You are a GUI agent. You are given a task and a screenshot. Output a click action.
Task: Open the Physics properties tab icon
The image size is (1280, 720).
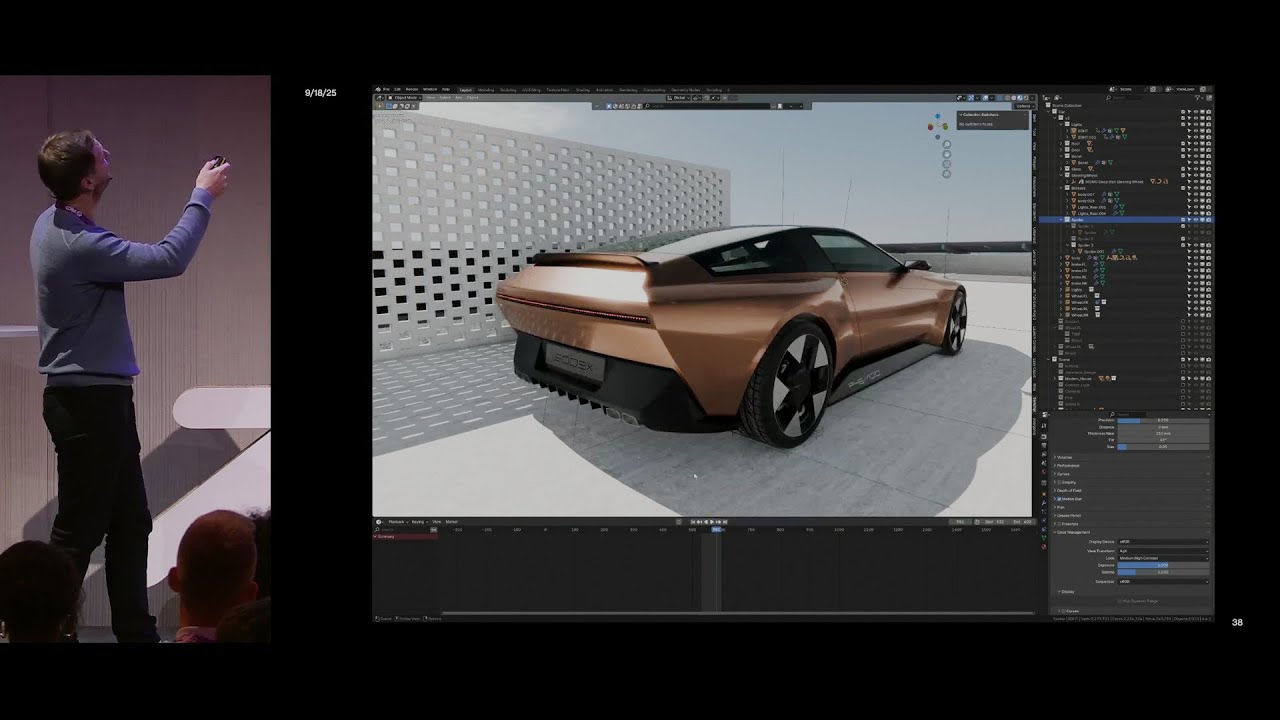click(x=1044, y=520)
